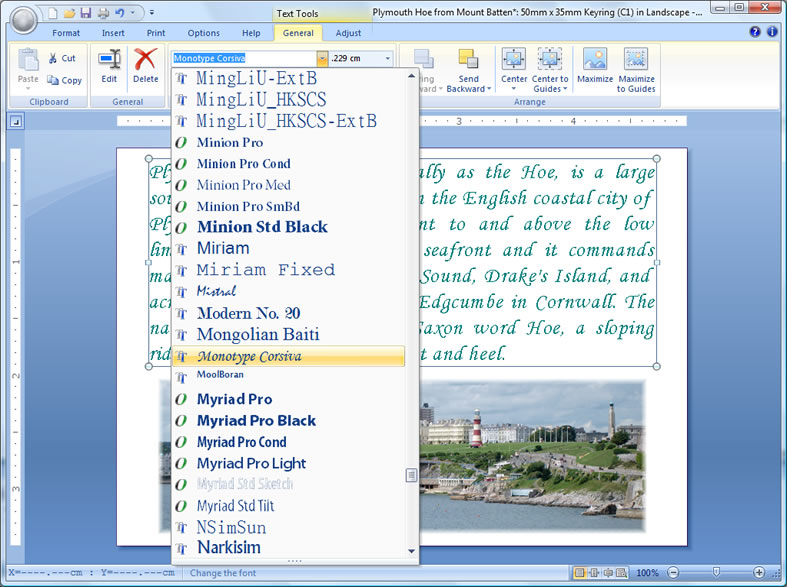The width and height of the screenshot is (787, 587).
Task: Select highlighted Monotype Corsiva list entry
Action: (x=289, y=356)
